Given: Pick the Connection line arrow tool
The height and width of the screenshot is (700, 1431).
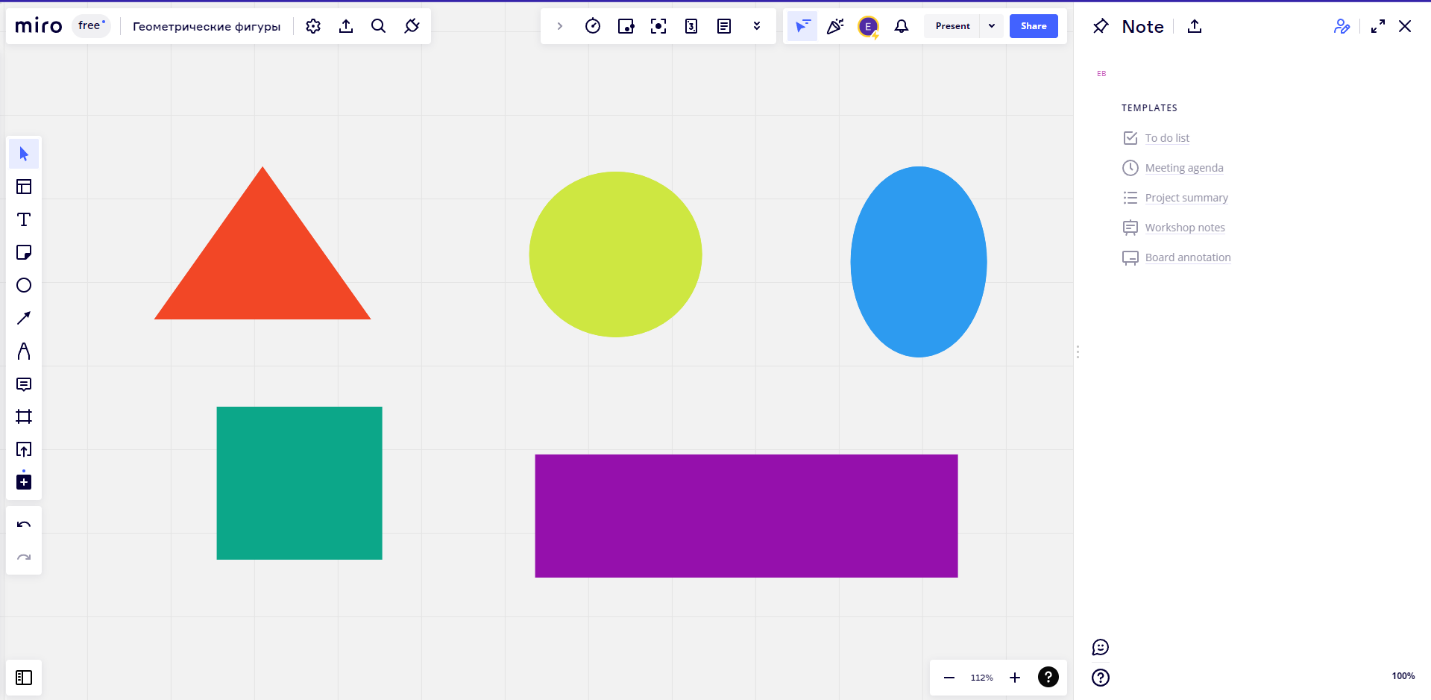Looking at the screenshot, I should [x=24, y=318].
